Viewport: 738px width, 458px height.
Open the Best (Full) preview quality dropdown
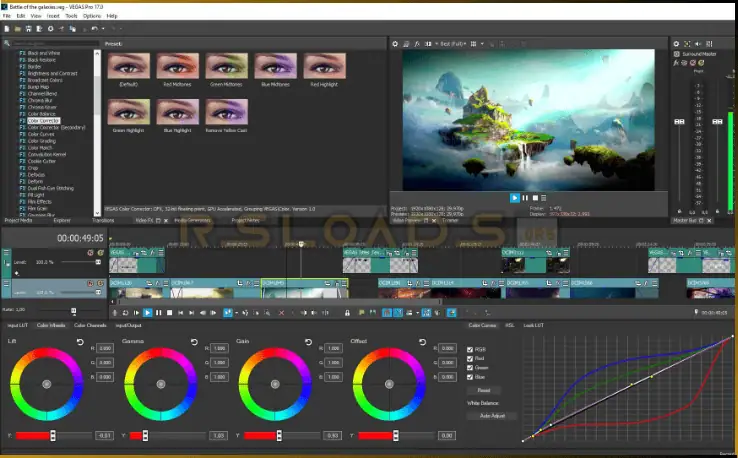[453, 44]
